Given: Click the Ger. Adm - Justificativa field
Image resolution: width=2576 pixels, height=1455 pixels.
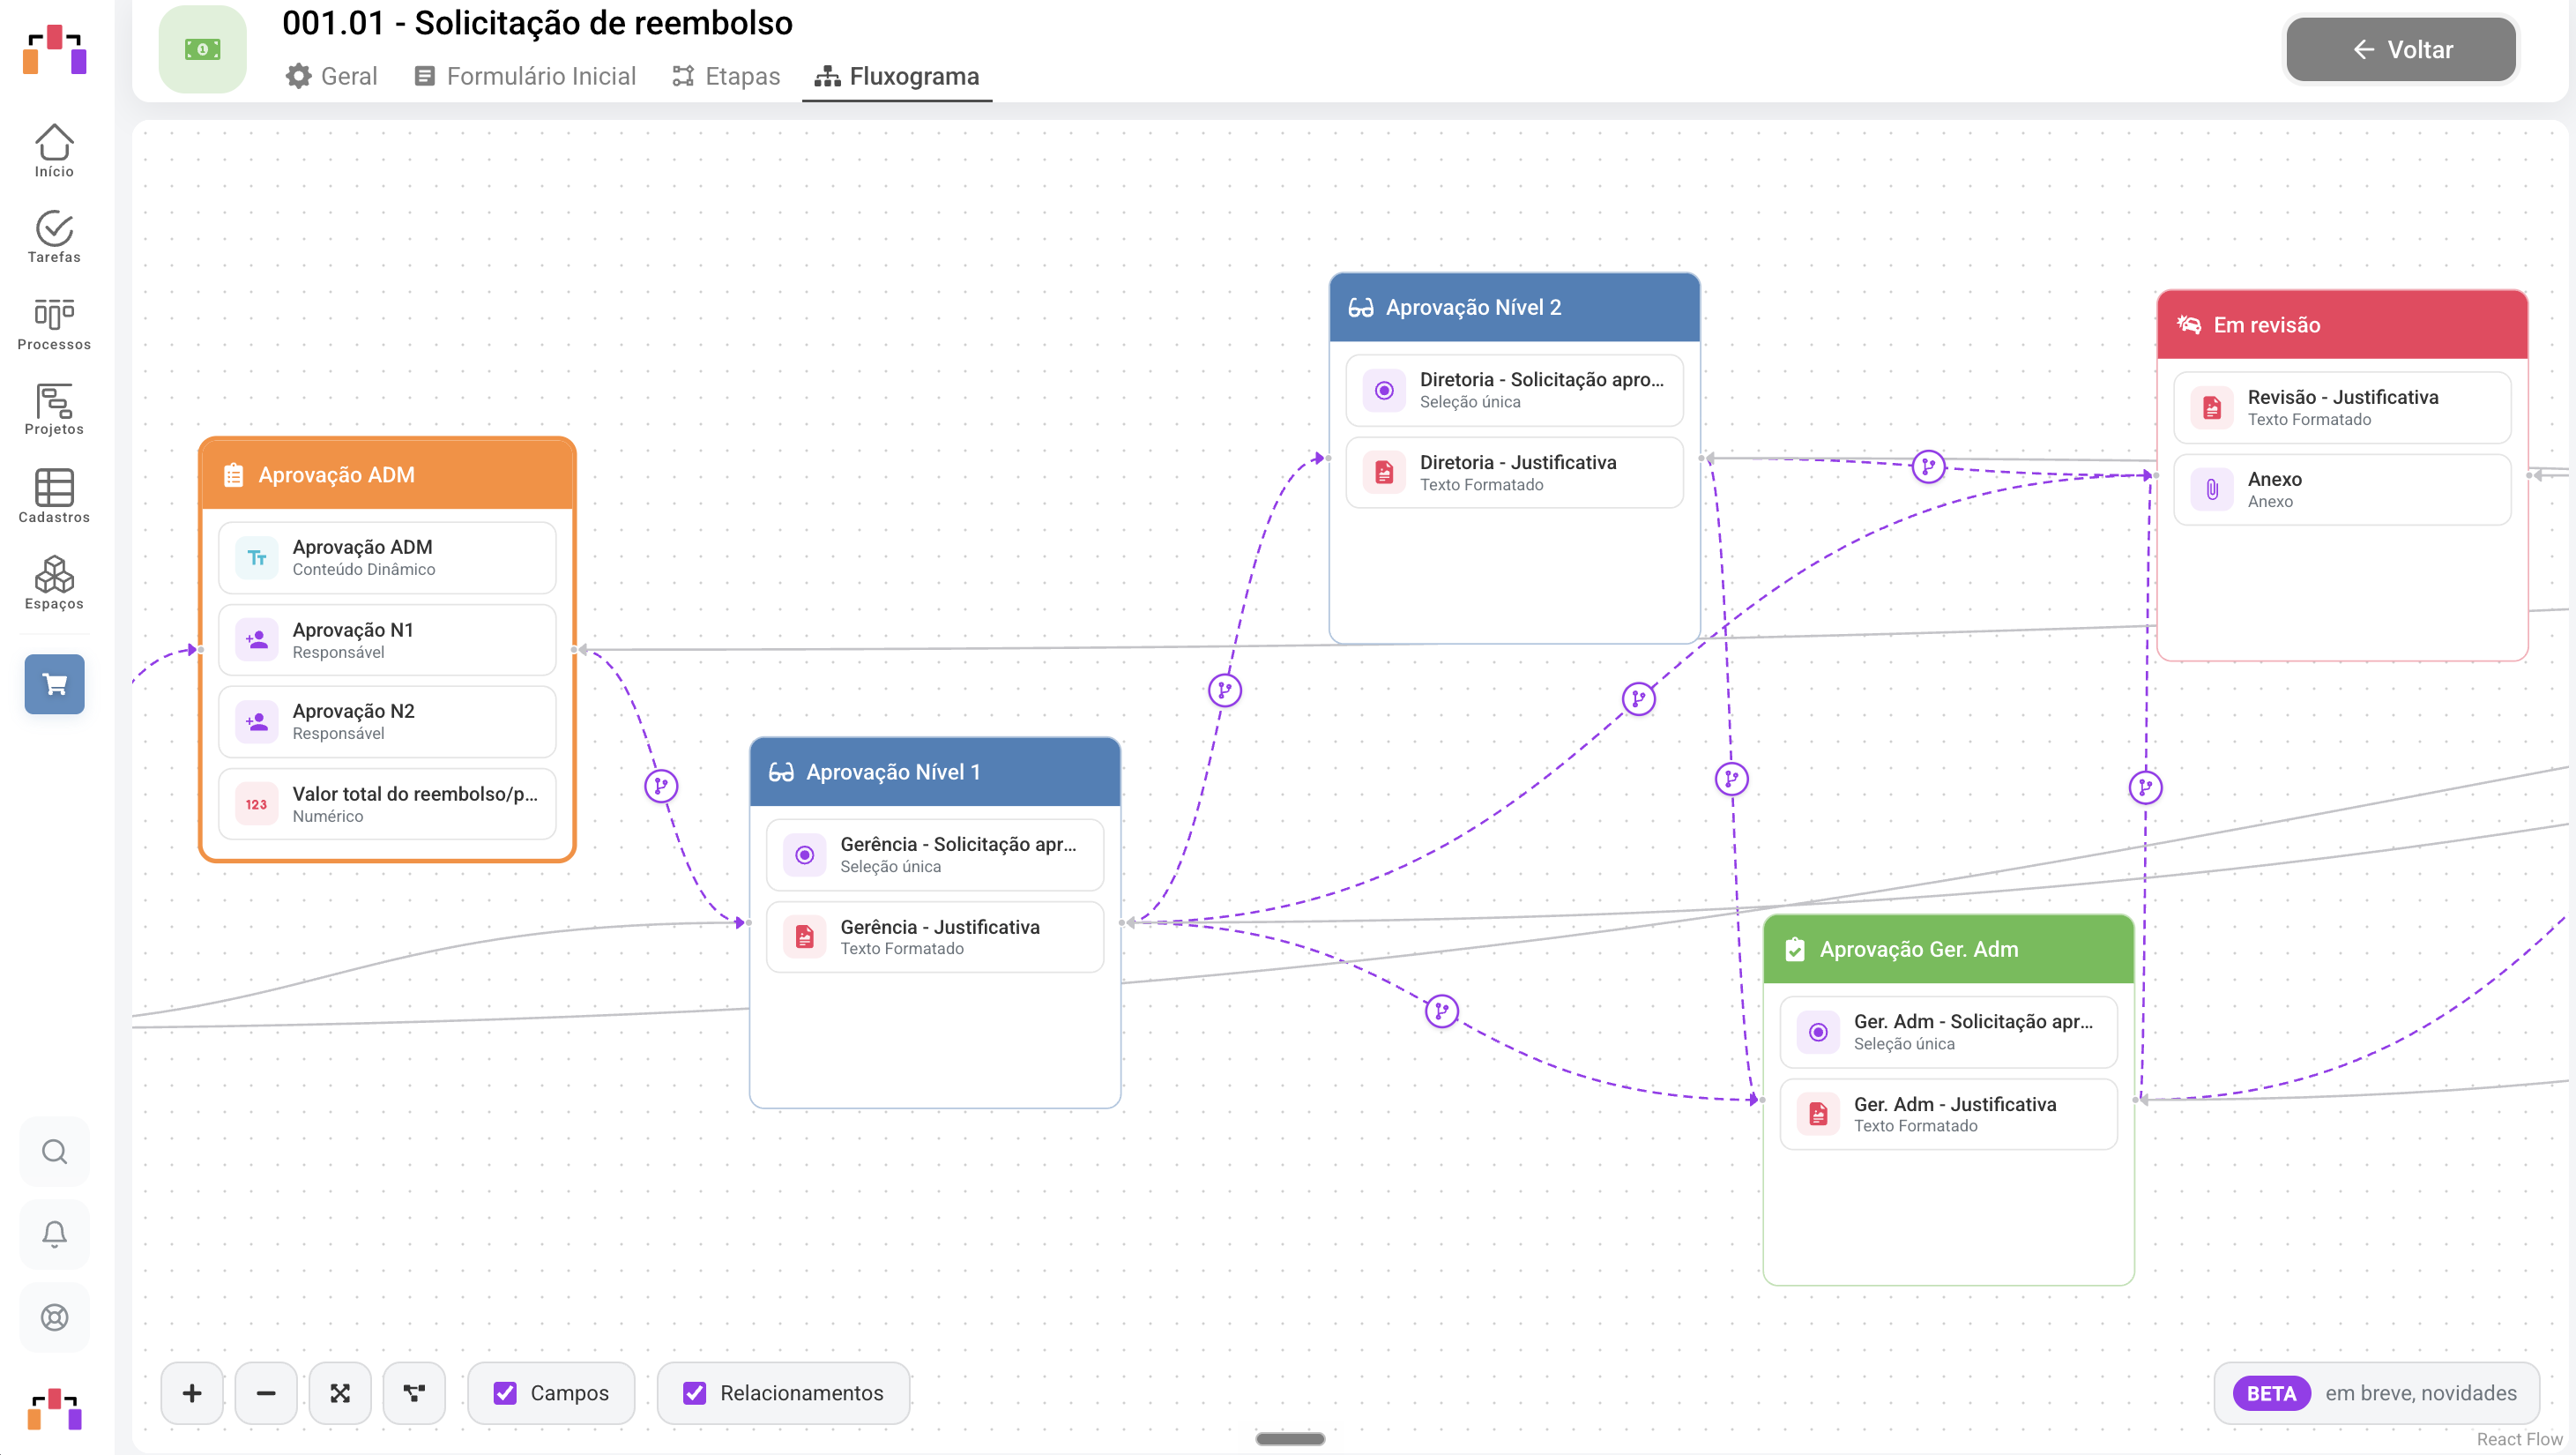Looking at the screenshot, I should click(1948, 1114).
